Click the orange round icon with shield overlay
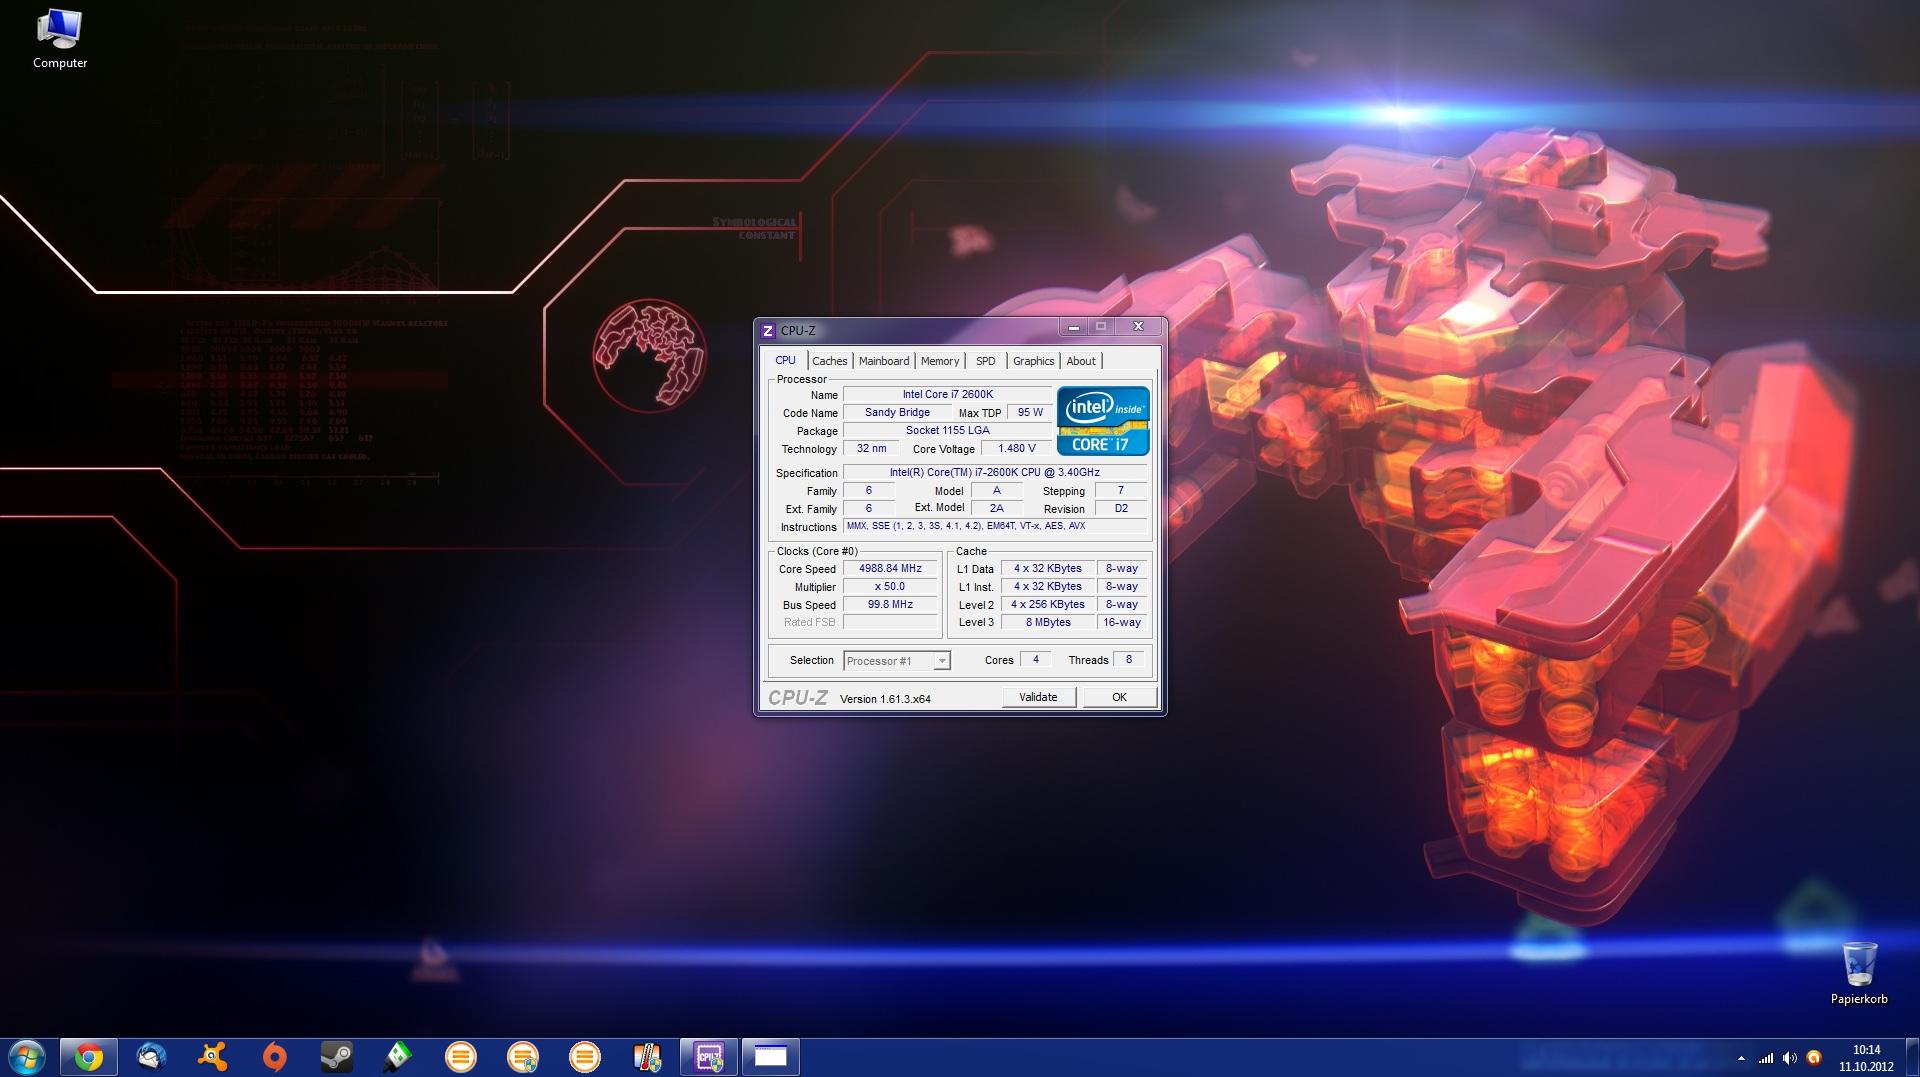 [x=523, y=1057]
